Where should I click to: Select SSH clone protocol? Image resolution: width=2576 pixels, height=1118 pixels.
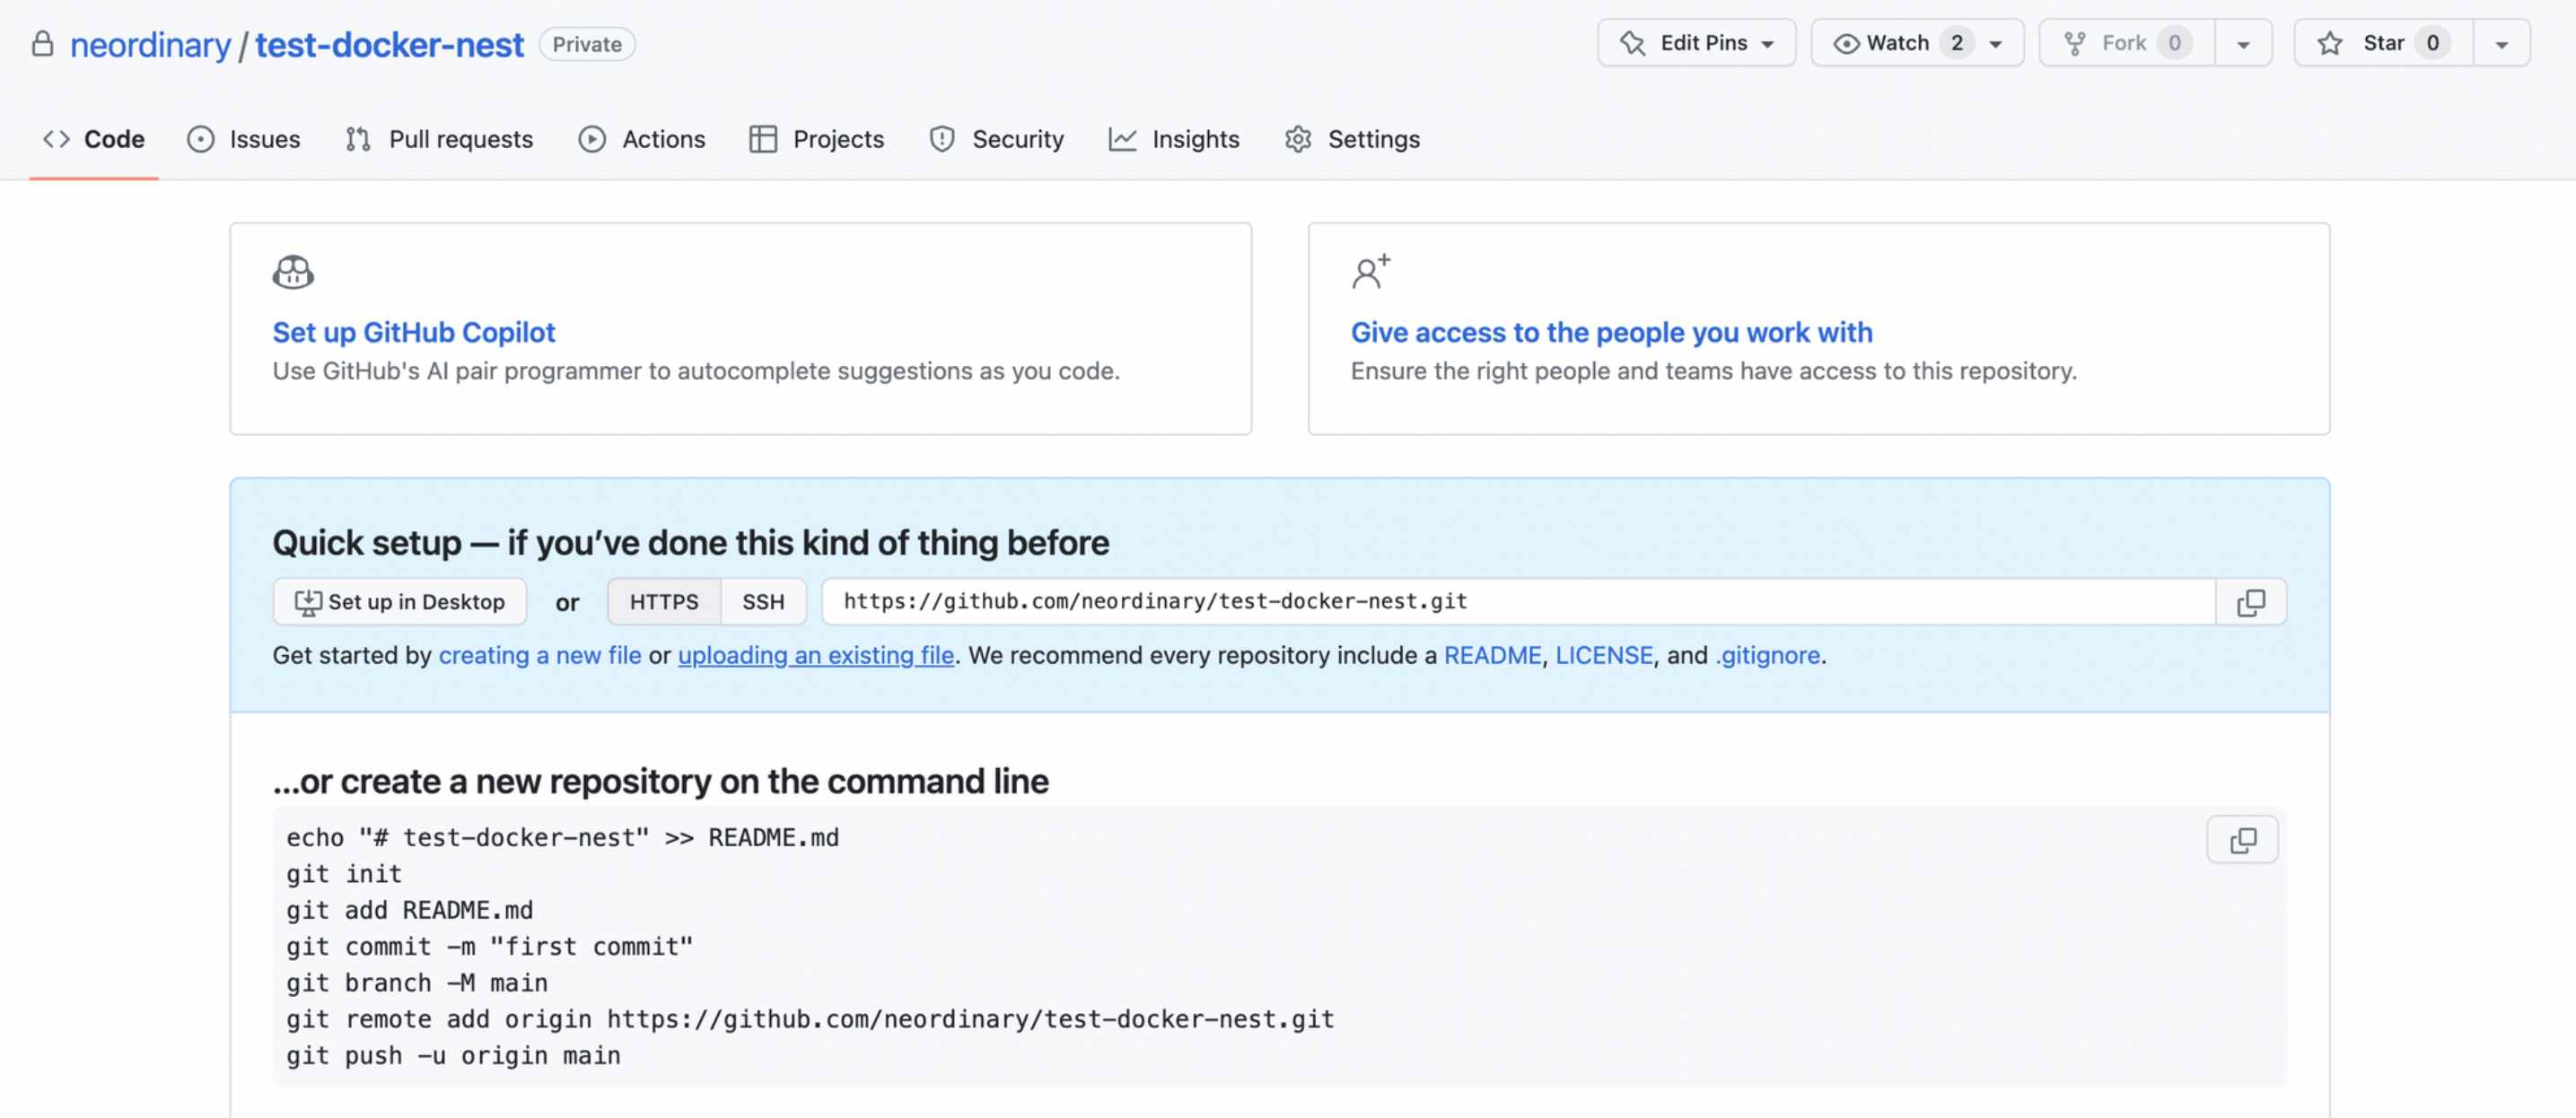[763, 602]
